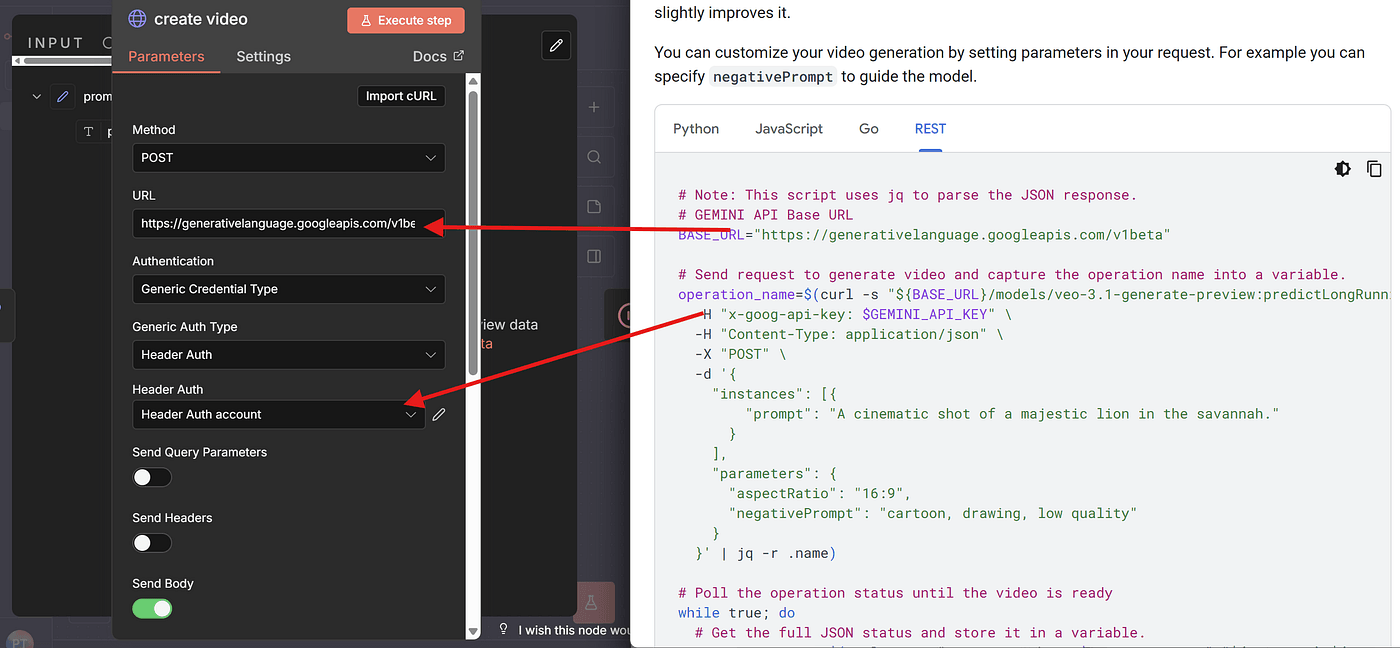The image size is (1400, 648).
Task: Enable Send Query Parameters switch
Action: (152, 478)
